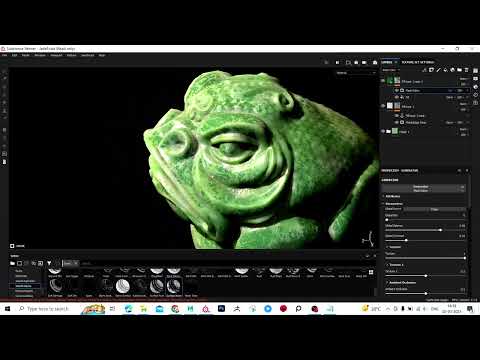Click the Generator selection button in Properties
This screenshot has height=360, width=480.
424,188
